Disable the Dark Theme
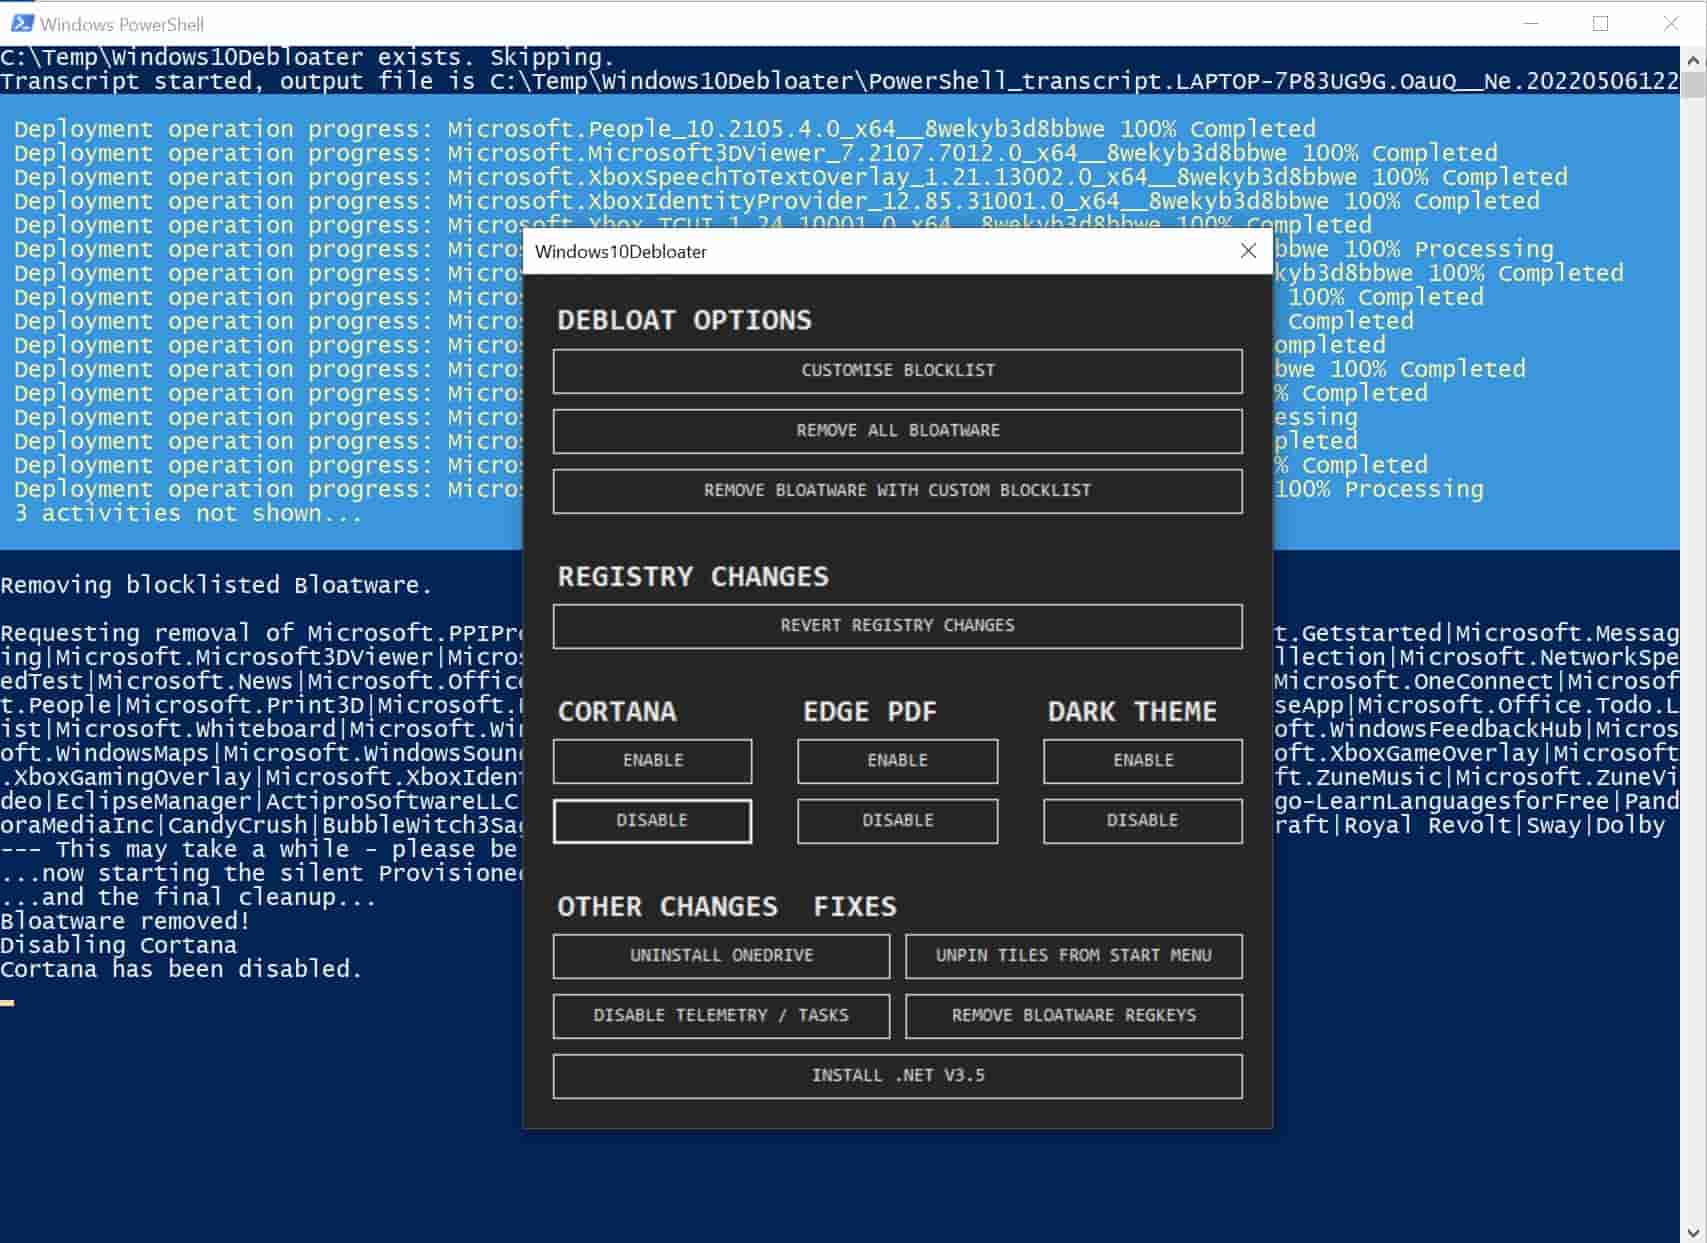This screenshot has width=1707, height=1243. [1142, 821]
